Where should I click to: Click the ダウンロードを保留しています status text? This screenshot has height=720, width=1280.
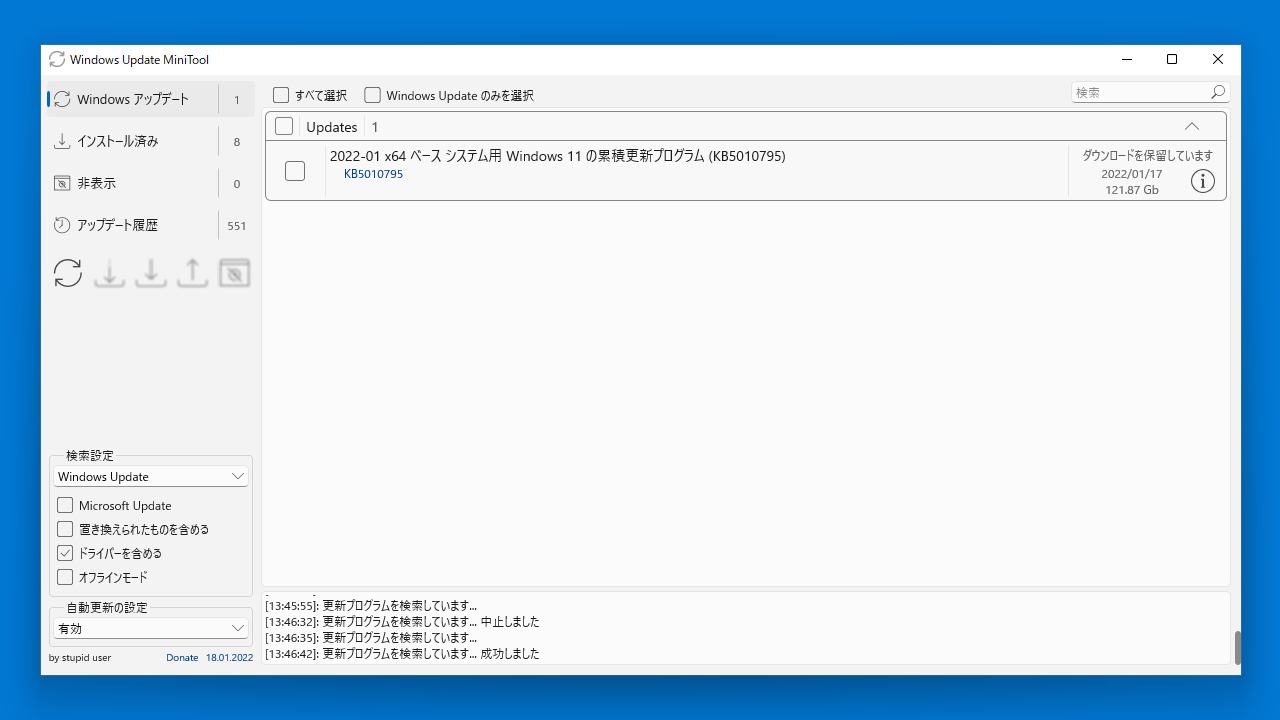1147,155
